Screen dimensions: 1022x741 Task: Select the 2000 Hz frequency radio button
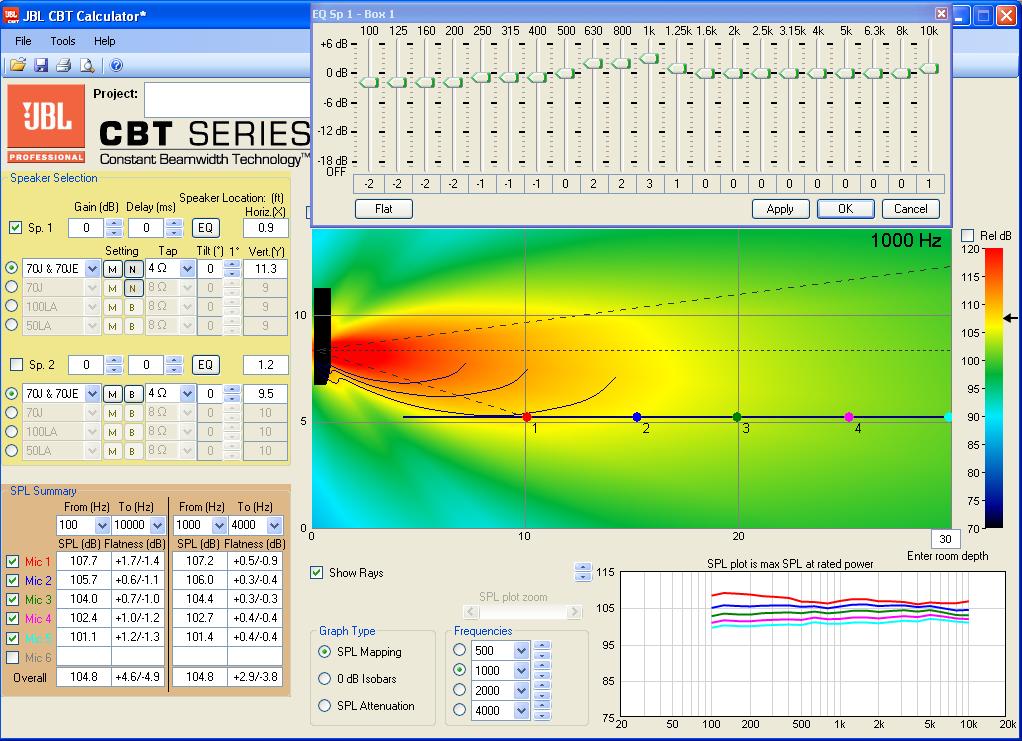(x=460, y=690)
